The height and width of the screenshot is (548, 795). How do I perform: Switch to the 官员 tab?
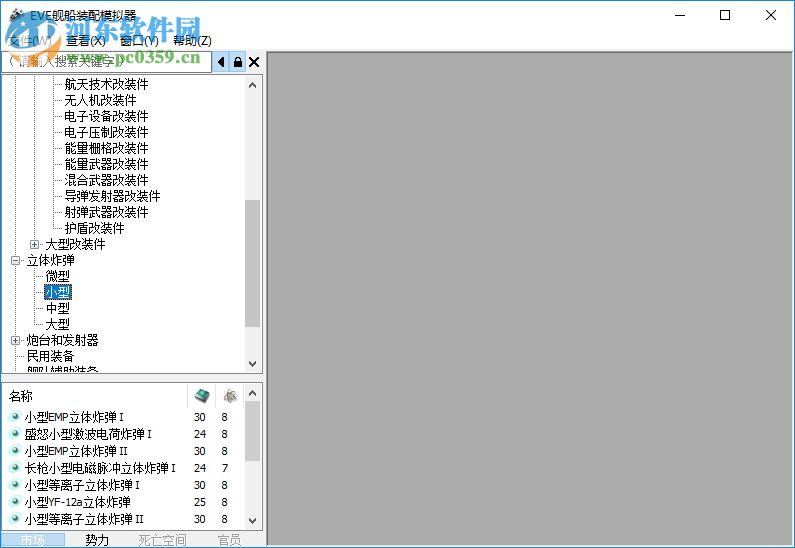point(229,540)
